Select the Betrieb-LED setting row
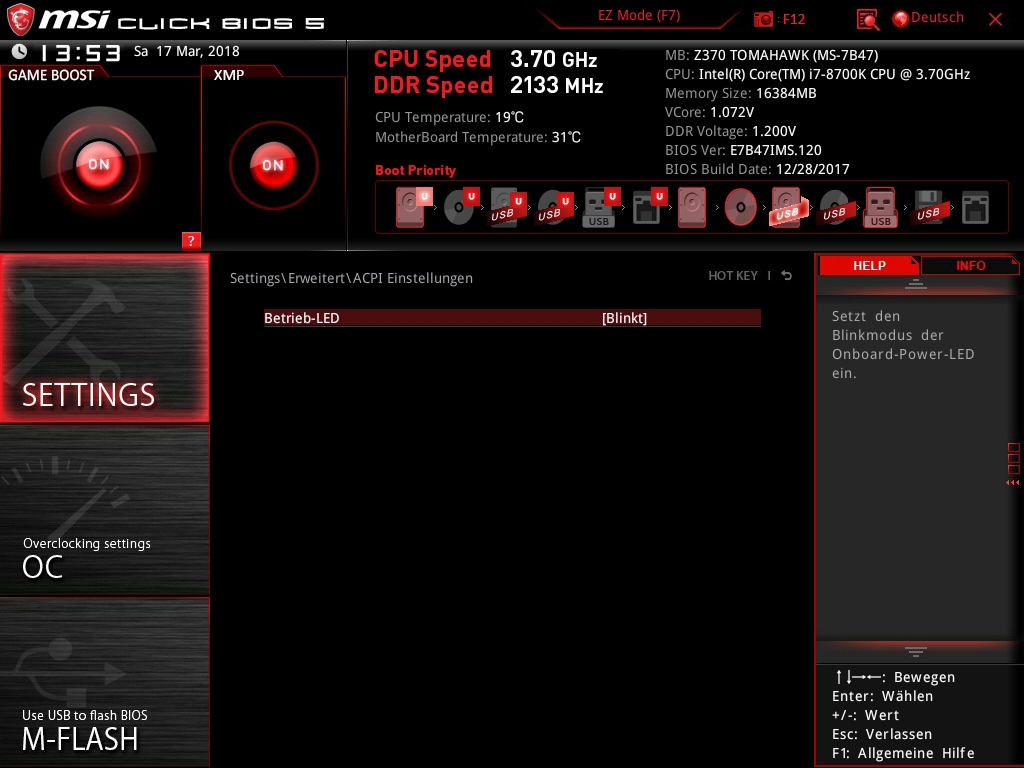 coord(512,318)
